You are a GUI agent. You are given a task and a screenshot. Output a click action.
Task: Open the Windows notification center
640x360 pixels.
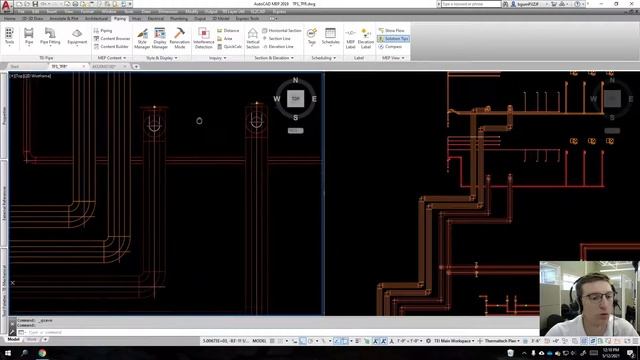click(x=631, y=353)
